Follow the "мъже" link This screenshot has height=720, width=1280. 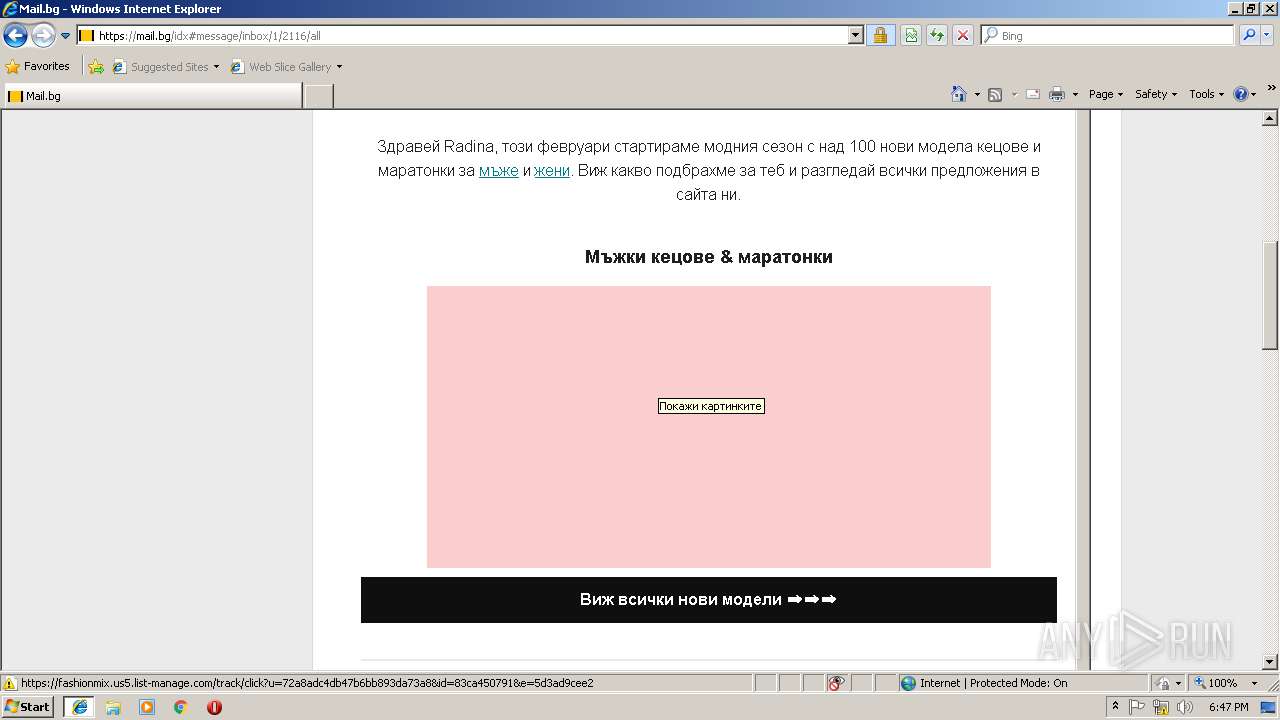(x=498, y=171)
